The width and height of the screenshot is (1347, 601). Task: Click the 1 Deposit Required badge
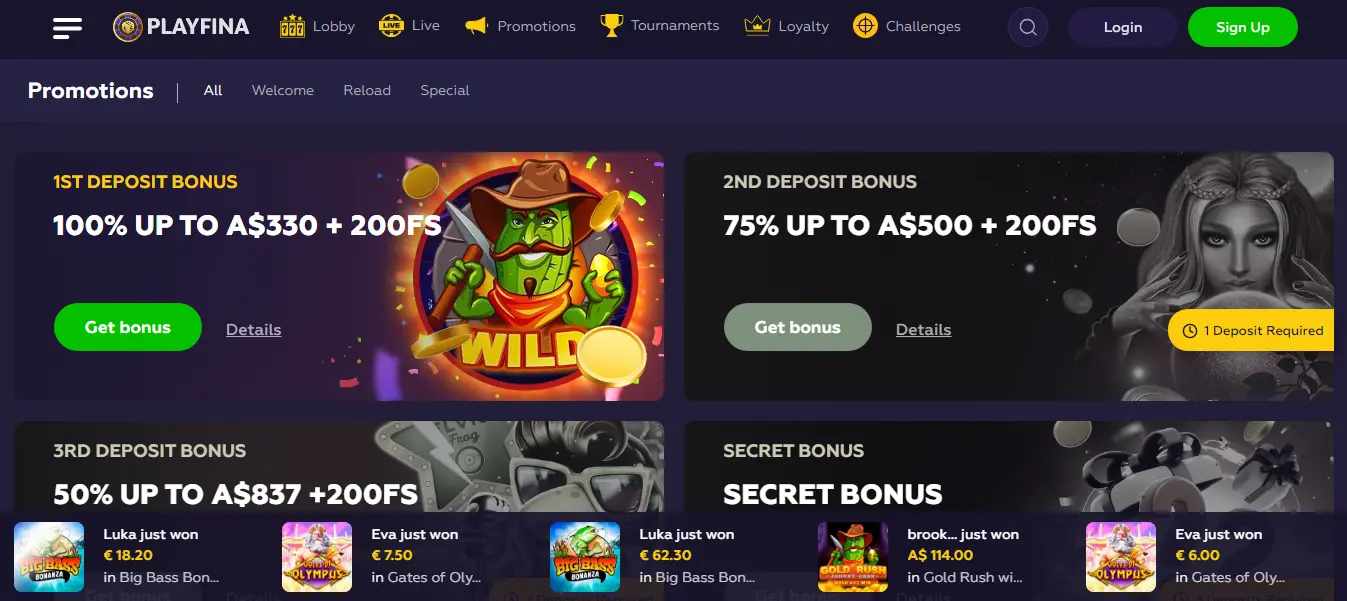pos(1251,330)
